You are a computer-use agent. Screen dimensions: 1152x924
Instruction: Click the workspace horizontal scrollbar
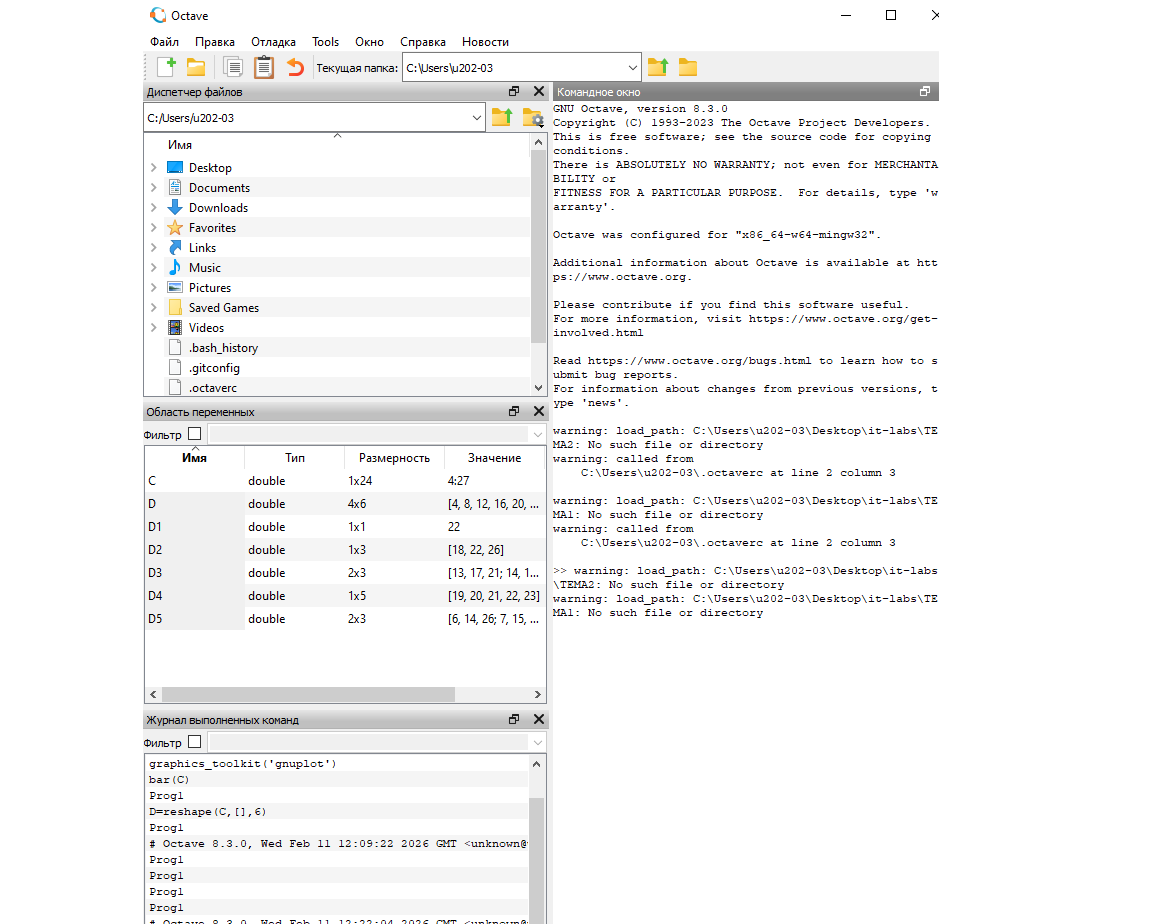308,694
